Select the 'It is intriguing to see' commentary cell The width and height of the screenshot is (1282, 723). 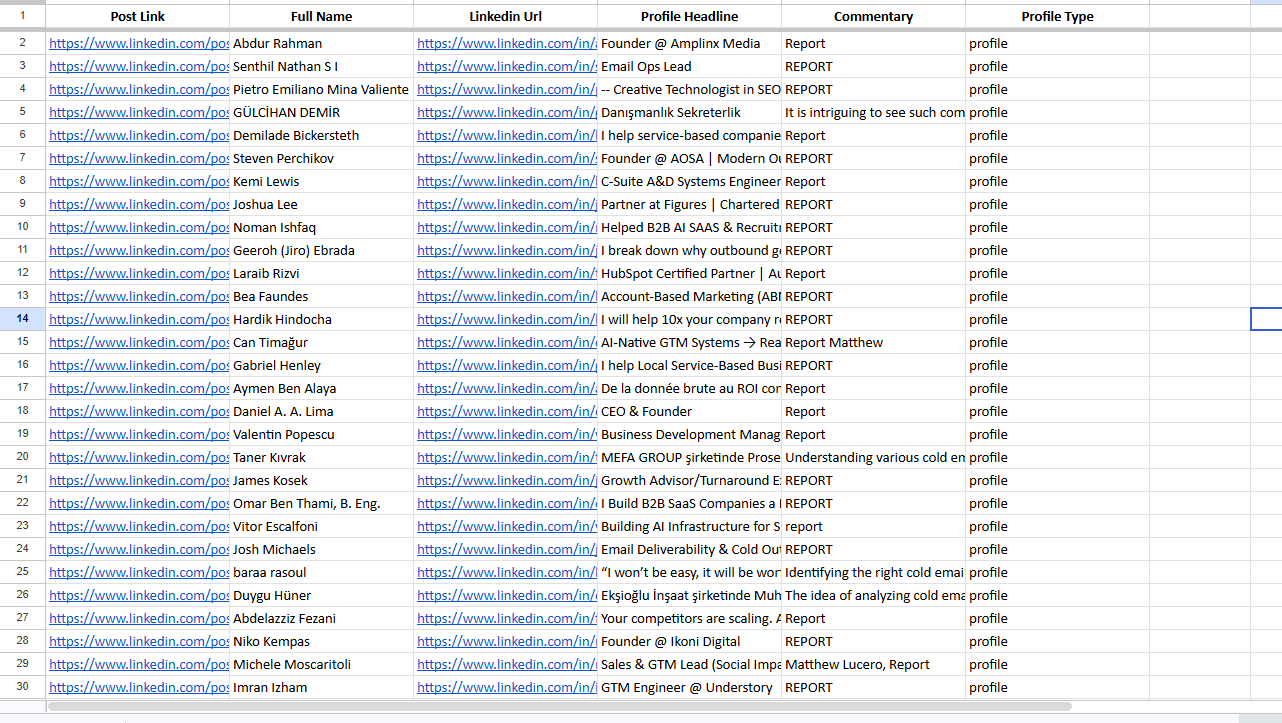pyautogui.click(x=874, y=112)
